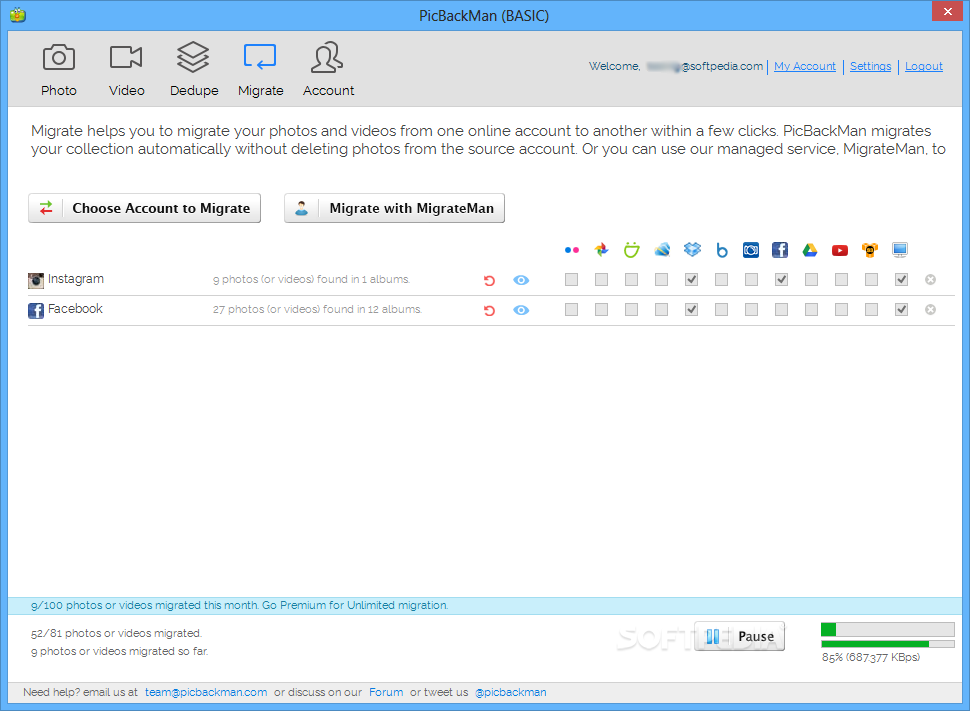The image size is (970, 711).
Task: Click the SmugMug smiley column icon
Action: 632,250
